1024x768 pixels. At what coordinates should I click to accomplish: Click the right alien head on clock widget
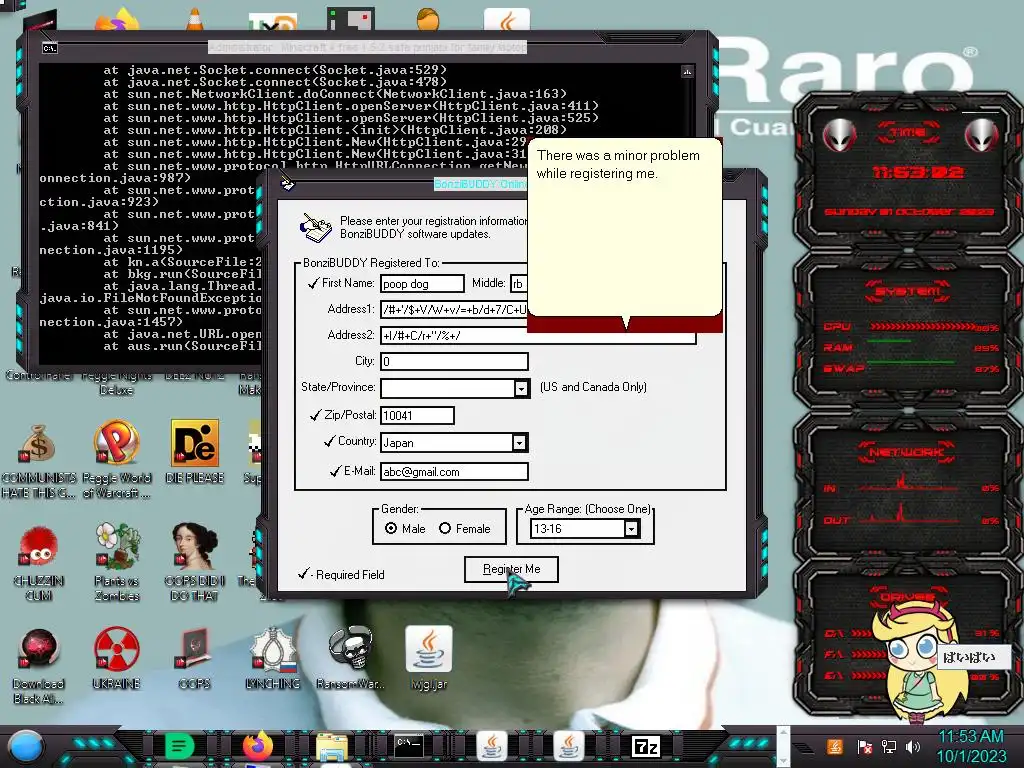pyautogui.click(x=982, y=136)
